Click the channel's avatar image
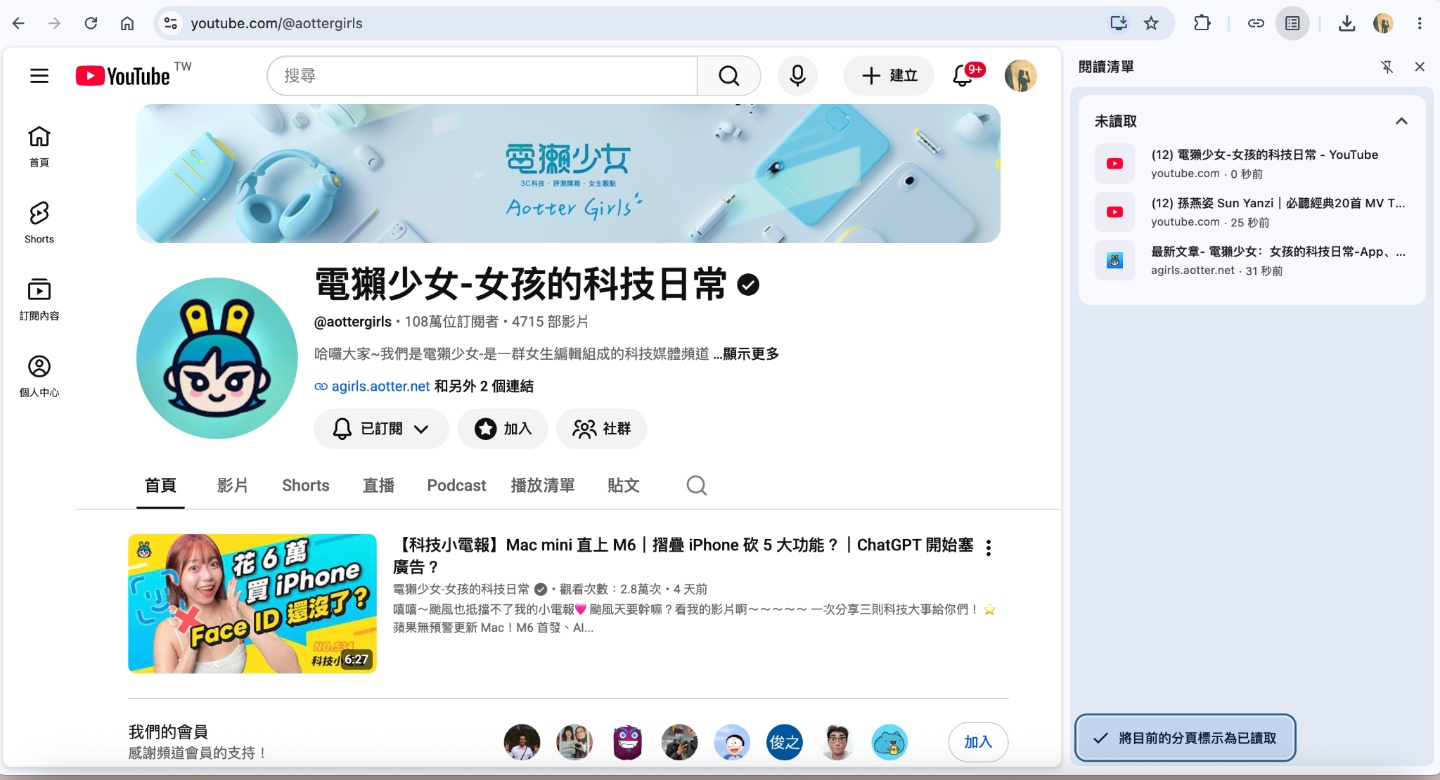 217,358
